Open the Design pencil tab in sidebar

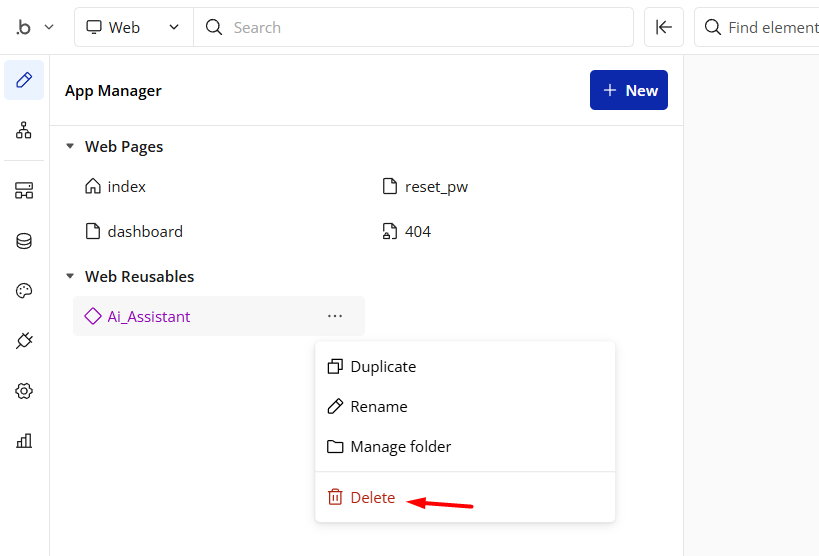(24, 80)
